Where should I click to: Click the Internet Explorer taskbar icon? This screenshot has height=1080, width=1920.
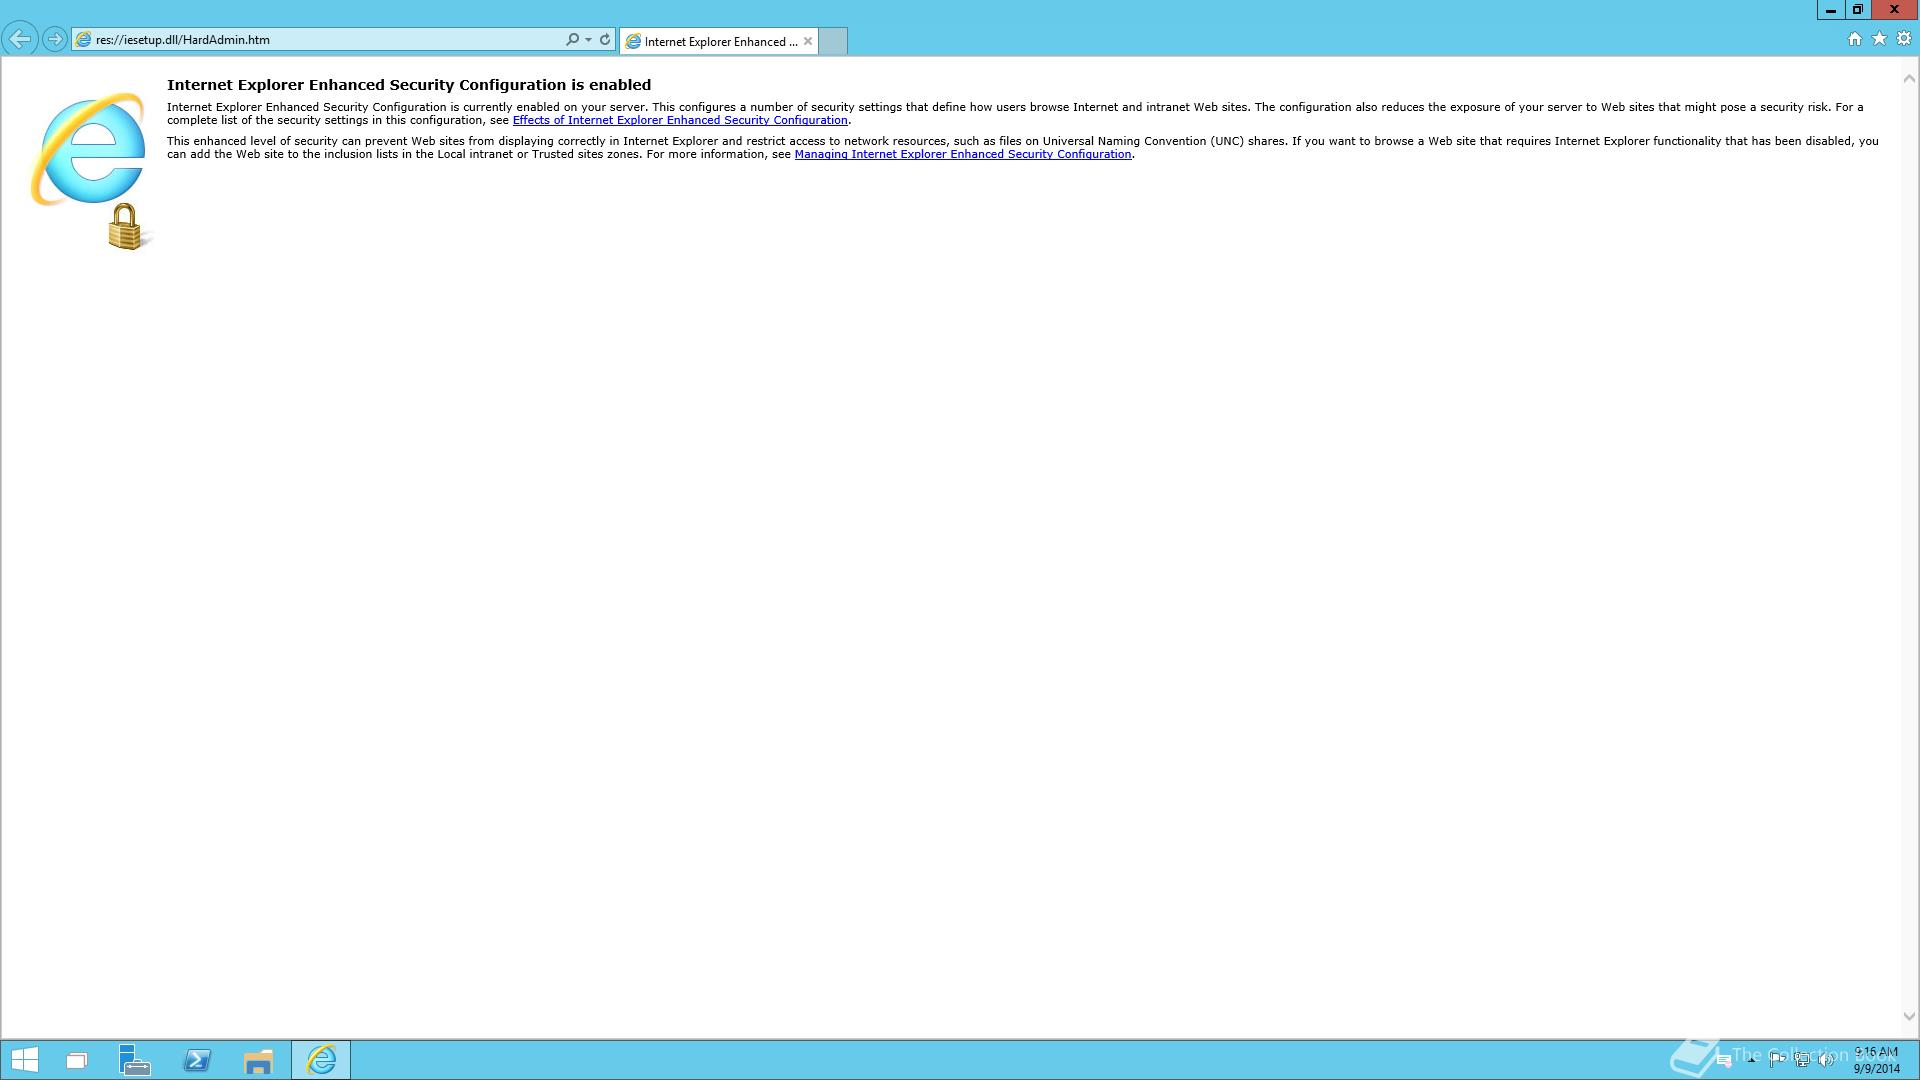(x=321, y=1060)
